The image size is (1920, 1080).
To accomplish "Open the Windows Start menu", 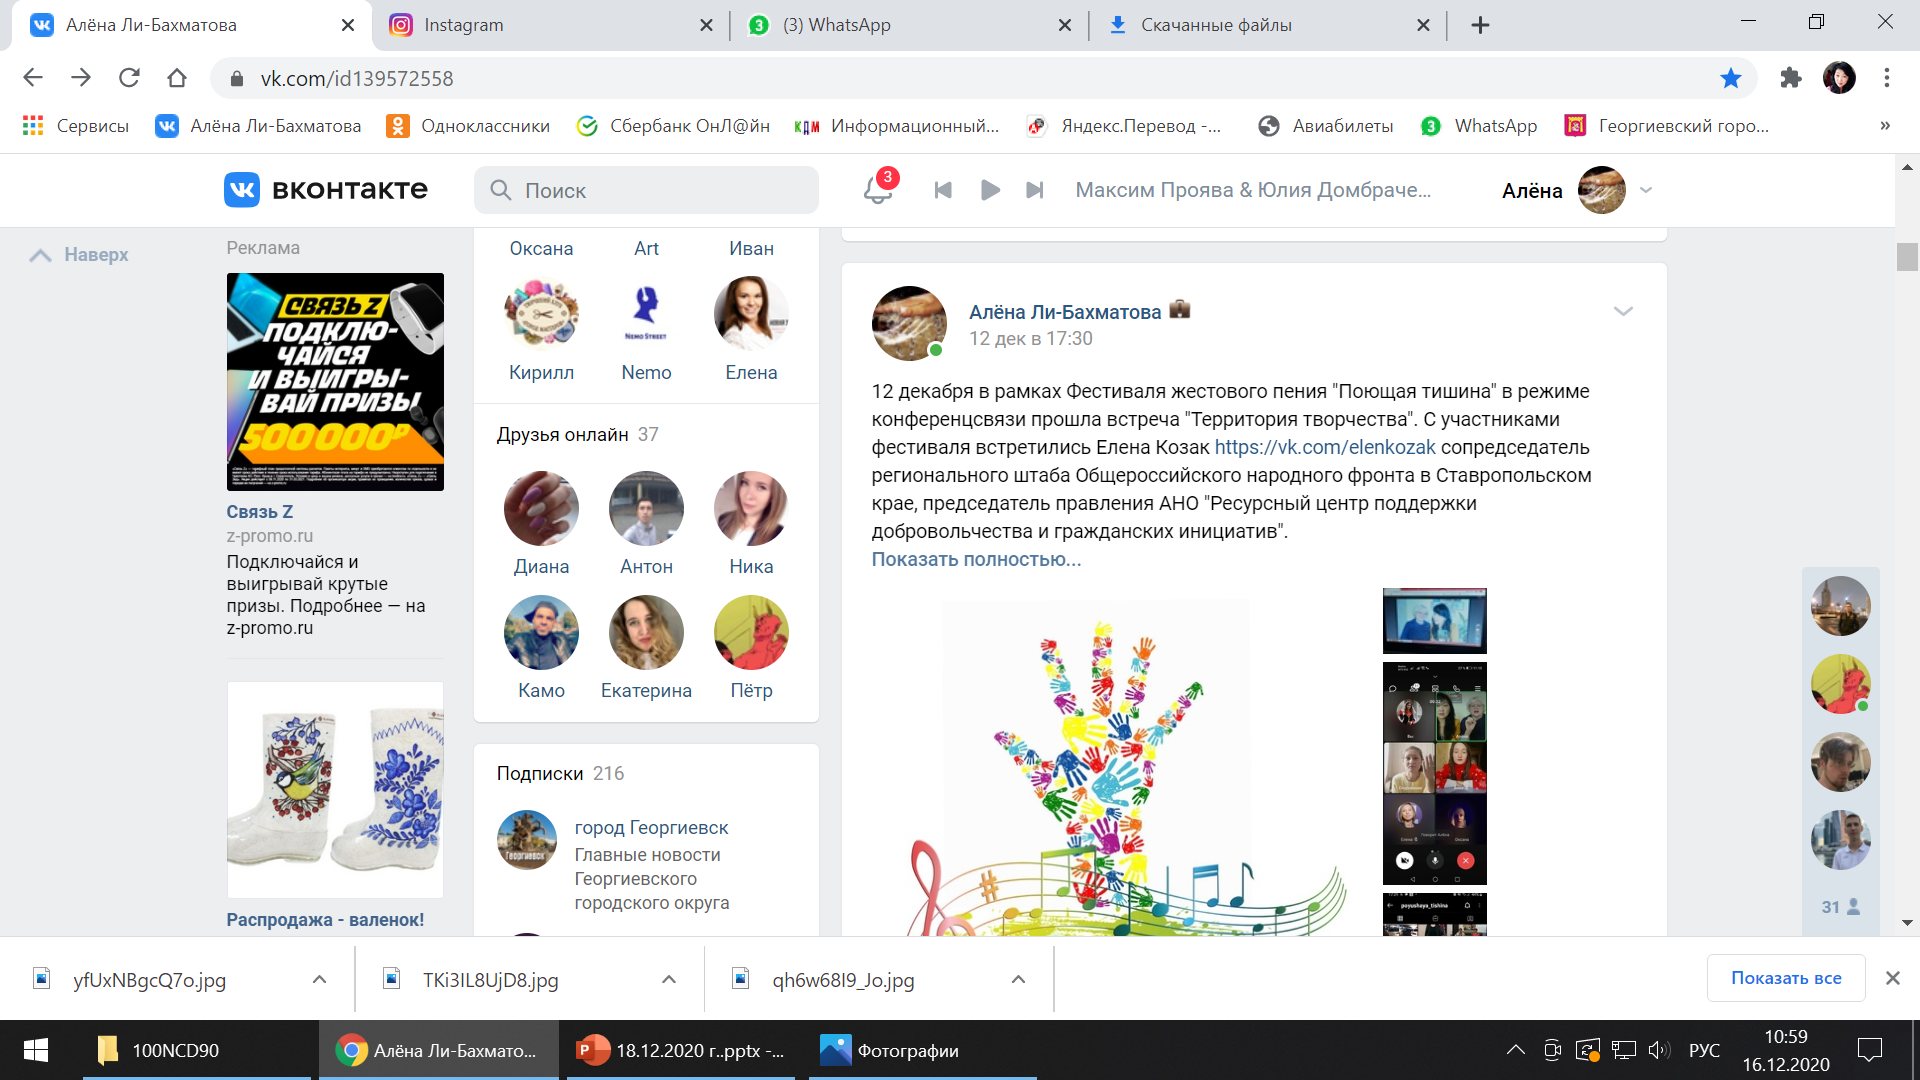I will pyautogui.click(x=36, y=1050).
